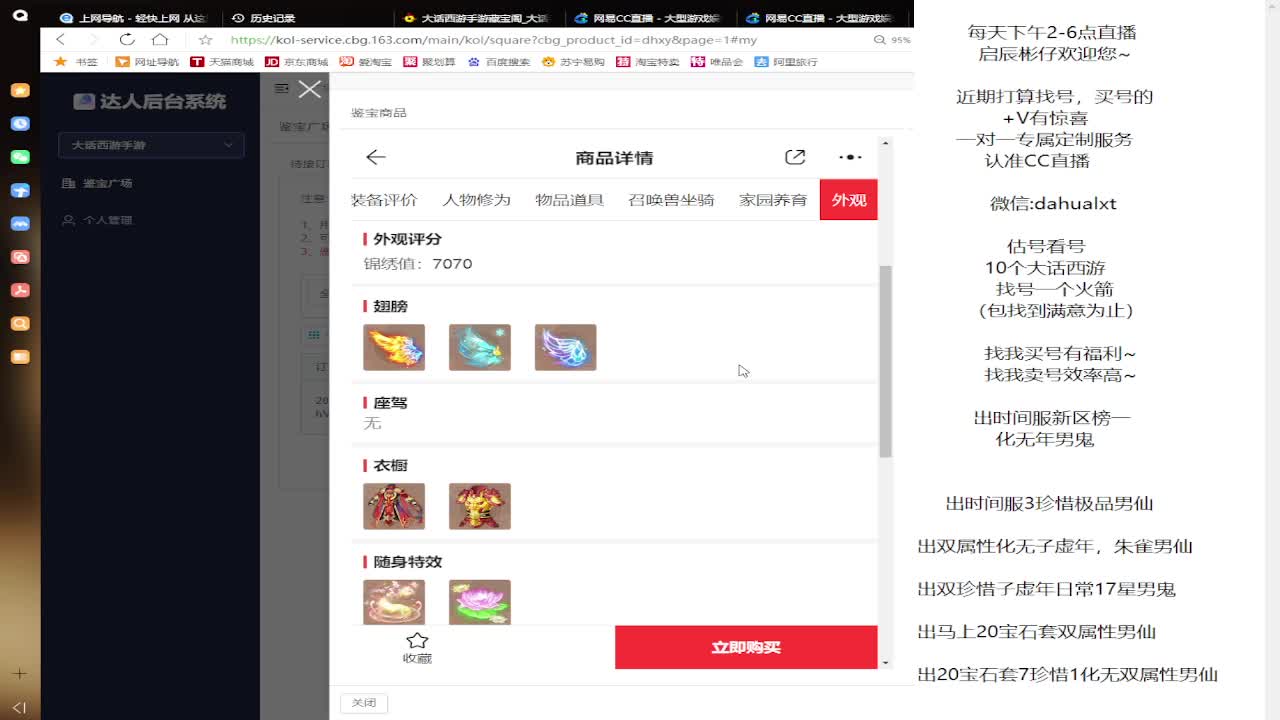Select the teal wings thumbnail
The image size is (1280, 720).
(480, 347)
